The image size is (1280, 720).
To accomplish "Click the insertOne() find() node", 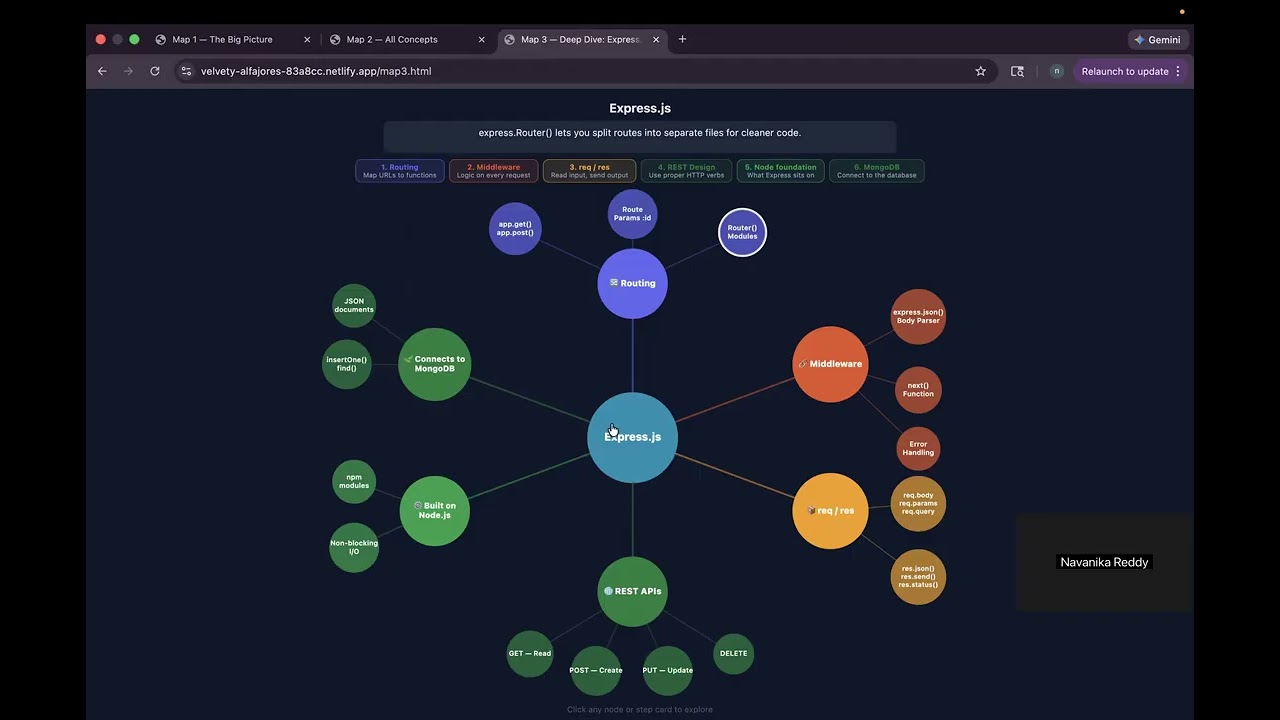I will pyautogui.click(x=347, y=364).
